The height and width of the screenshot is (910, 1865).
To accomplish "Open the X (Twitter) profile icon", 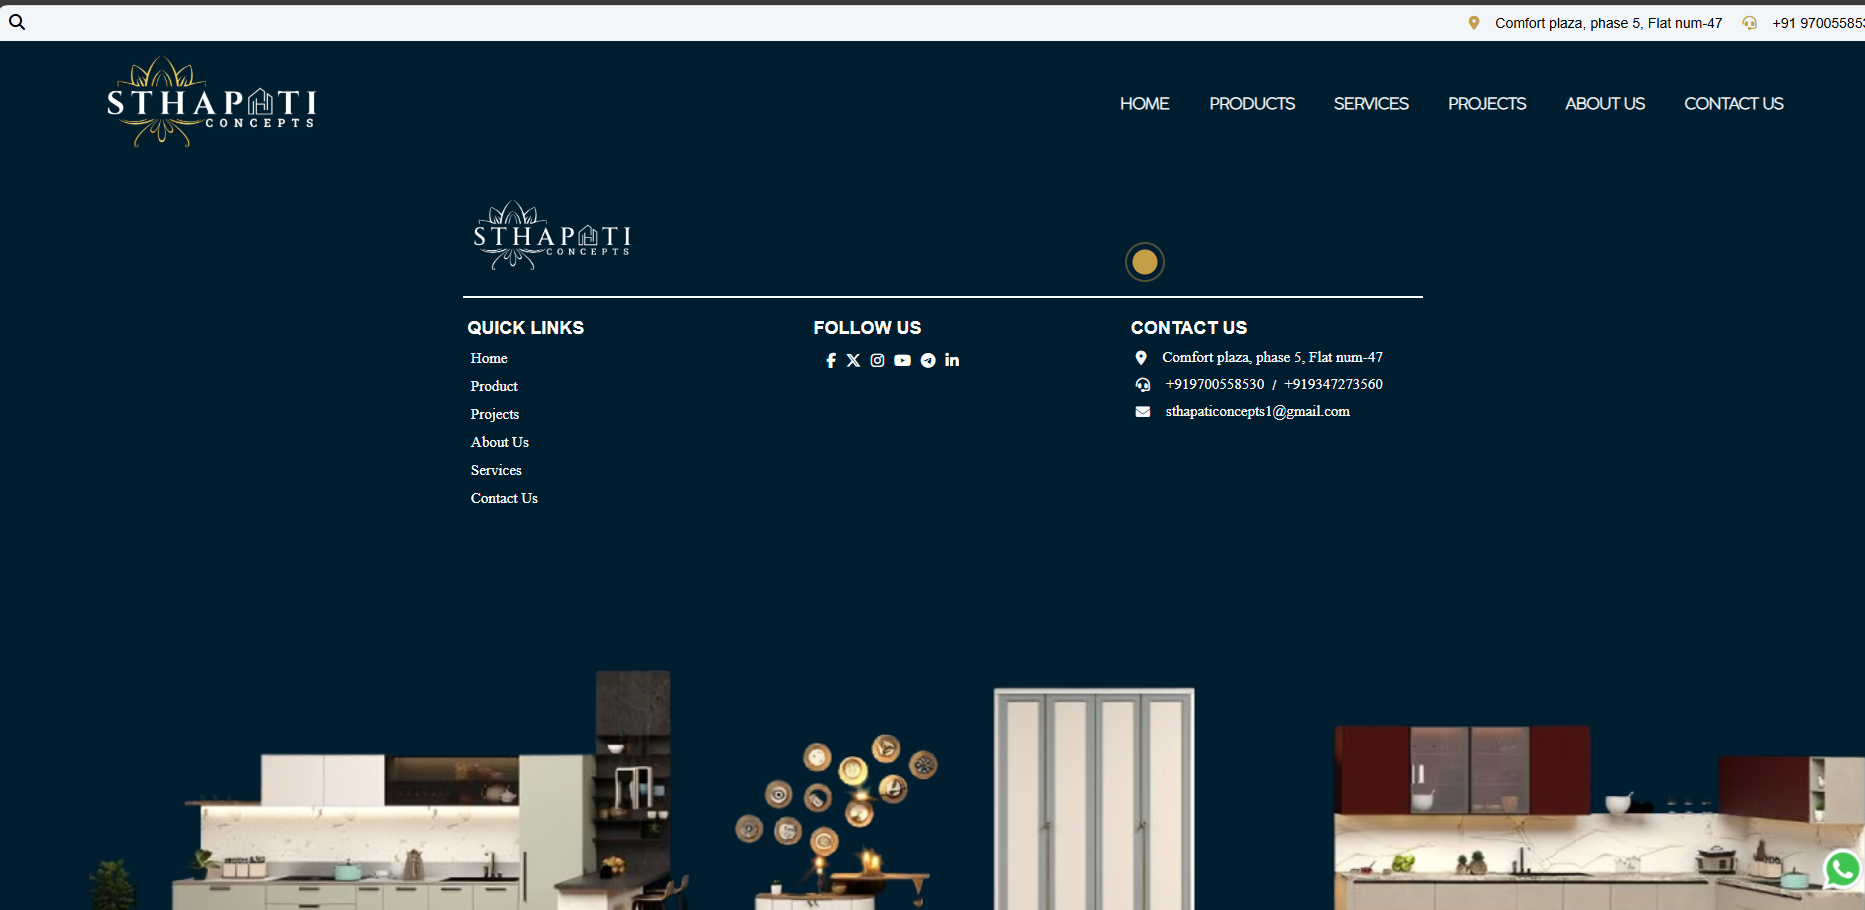I will [x=853, y=361].
